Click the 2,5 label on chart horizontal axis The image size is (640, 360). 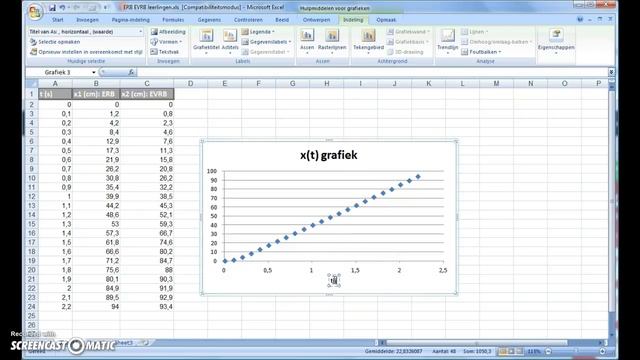pos(443,270)
